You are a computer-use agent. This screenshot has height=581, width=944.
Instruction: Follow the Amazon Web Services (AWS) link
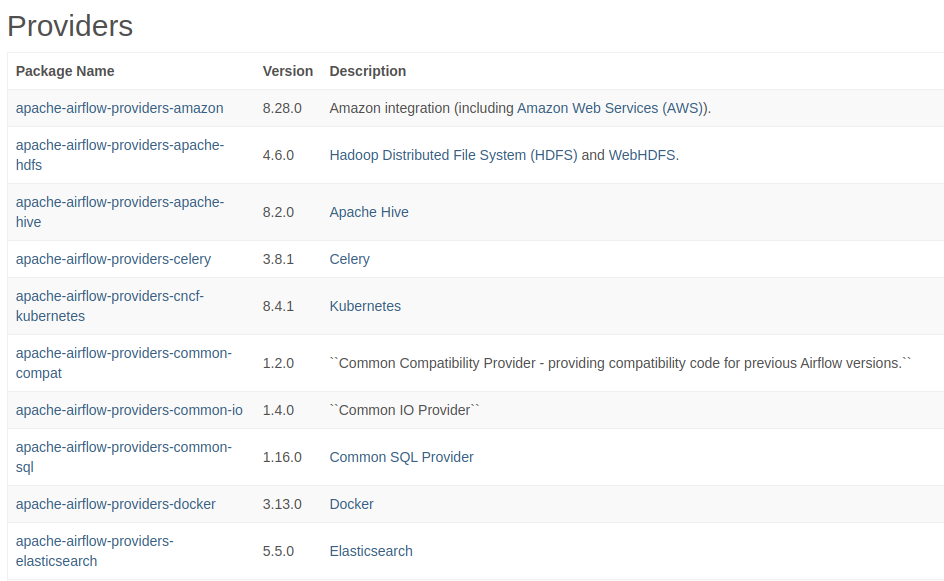610,108
